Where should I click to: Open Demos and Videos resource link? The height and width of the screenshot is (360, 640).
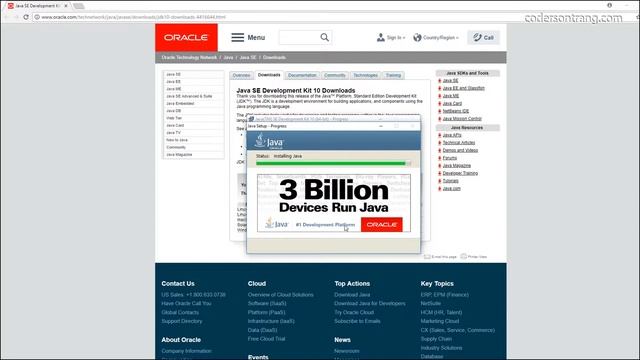460,151
